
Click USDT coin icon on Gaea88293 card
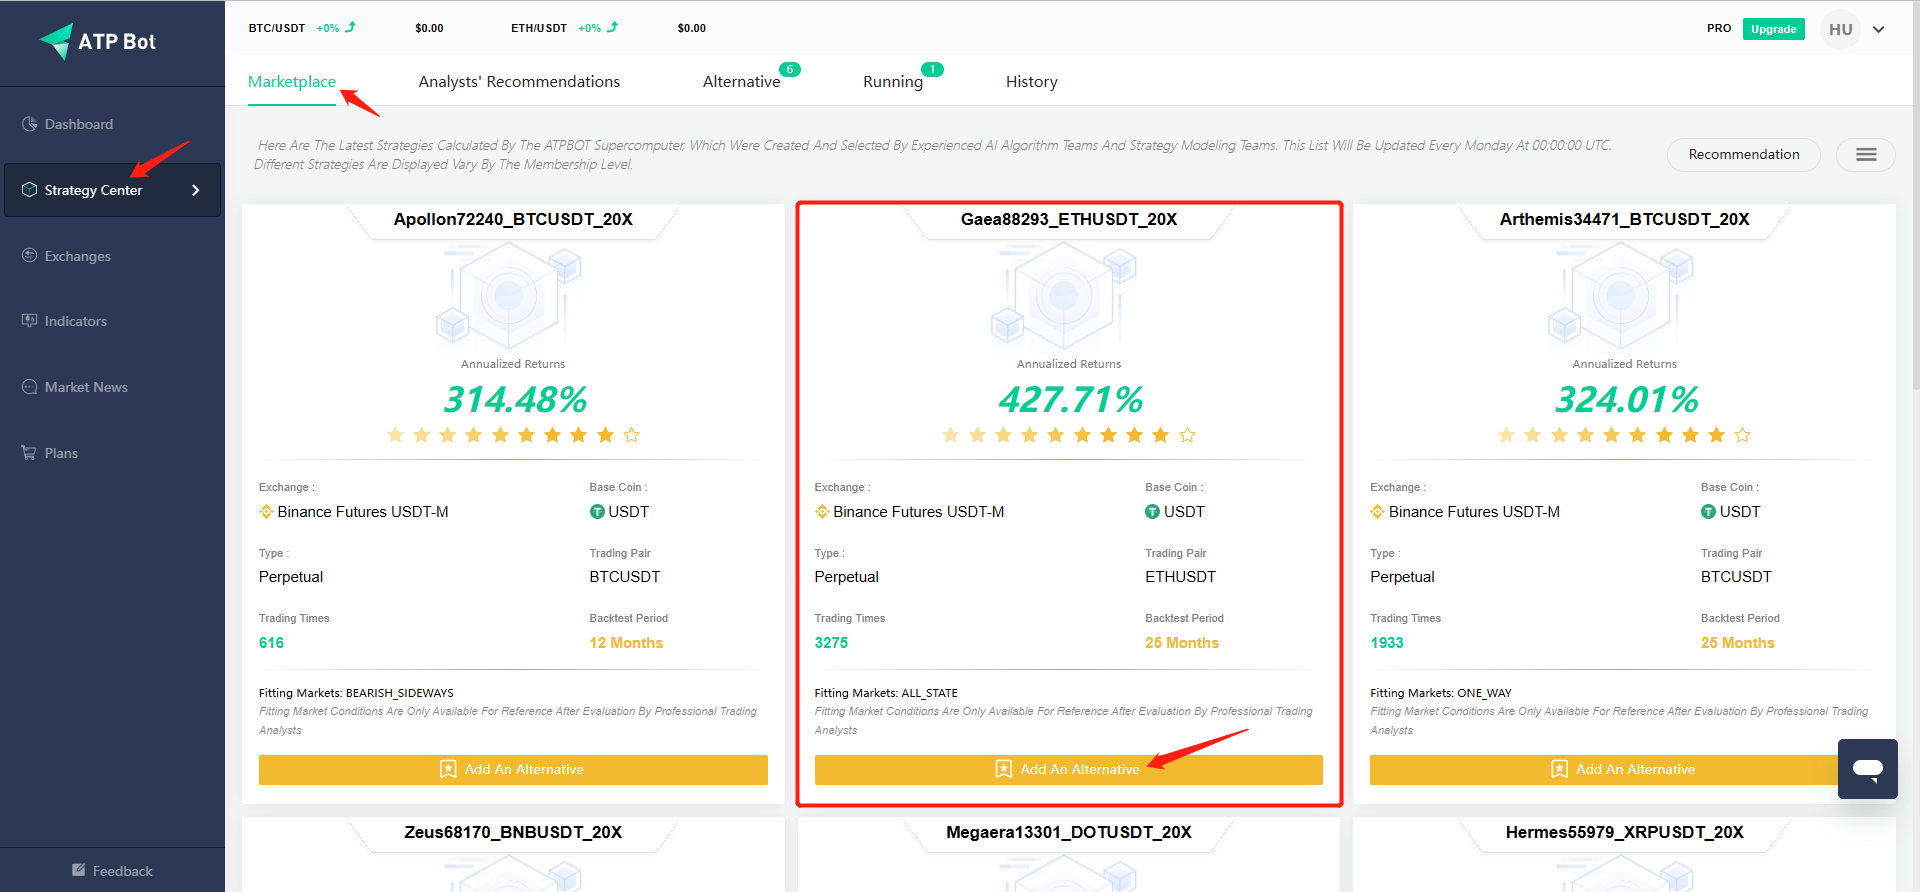(1152, 512)
